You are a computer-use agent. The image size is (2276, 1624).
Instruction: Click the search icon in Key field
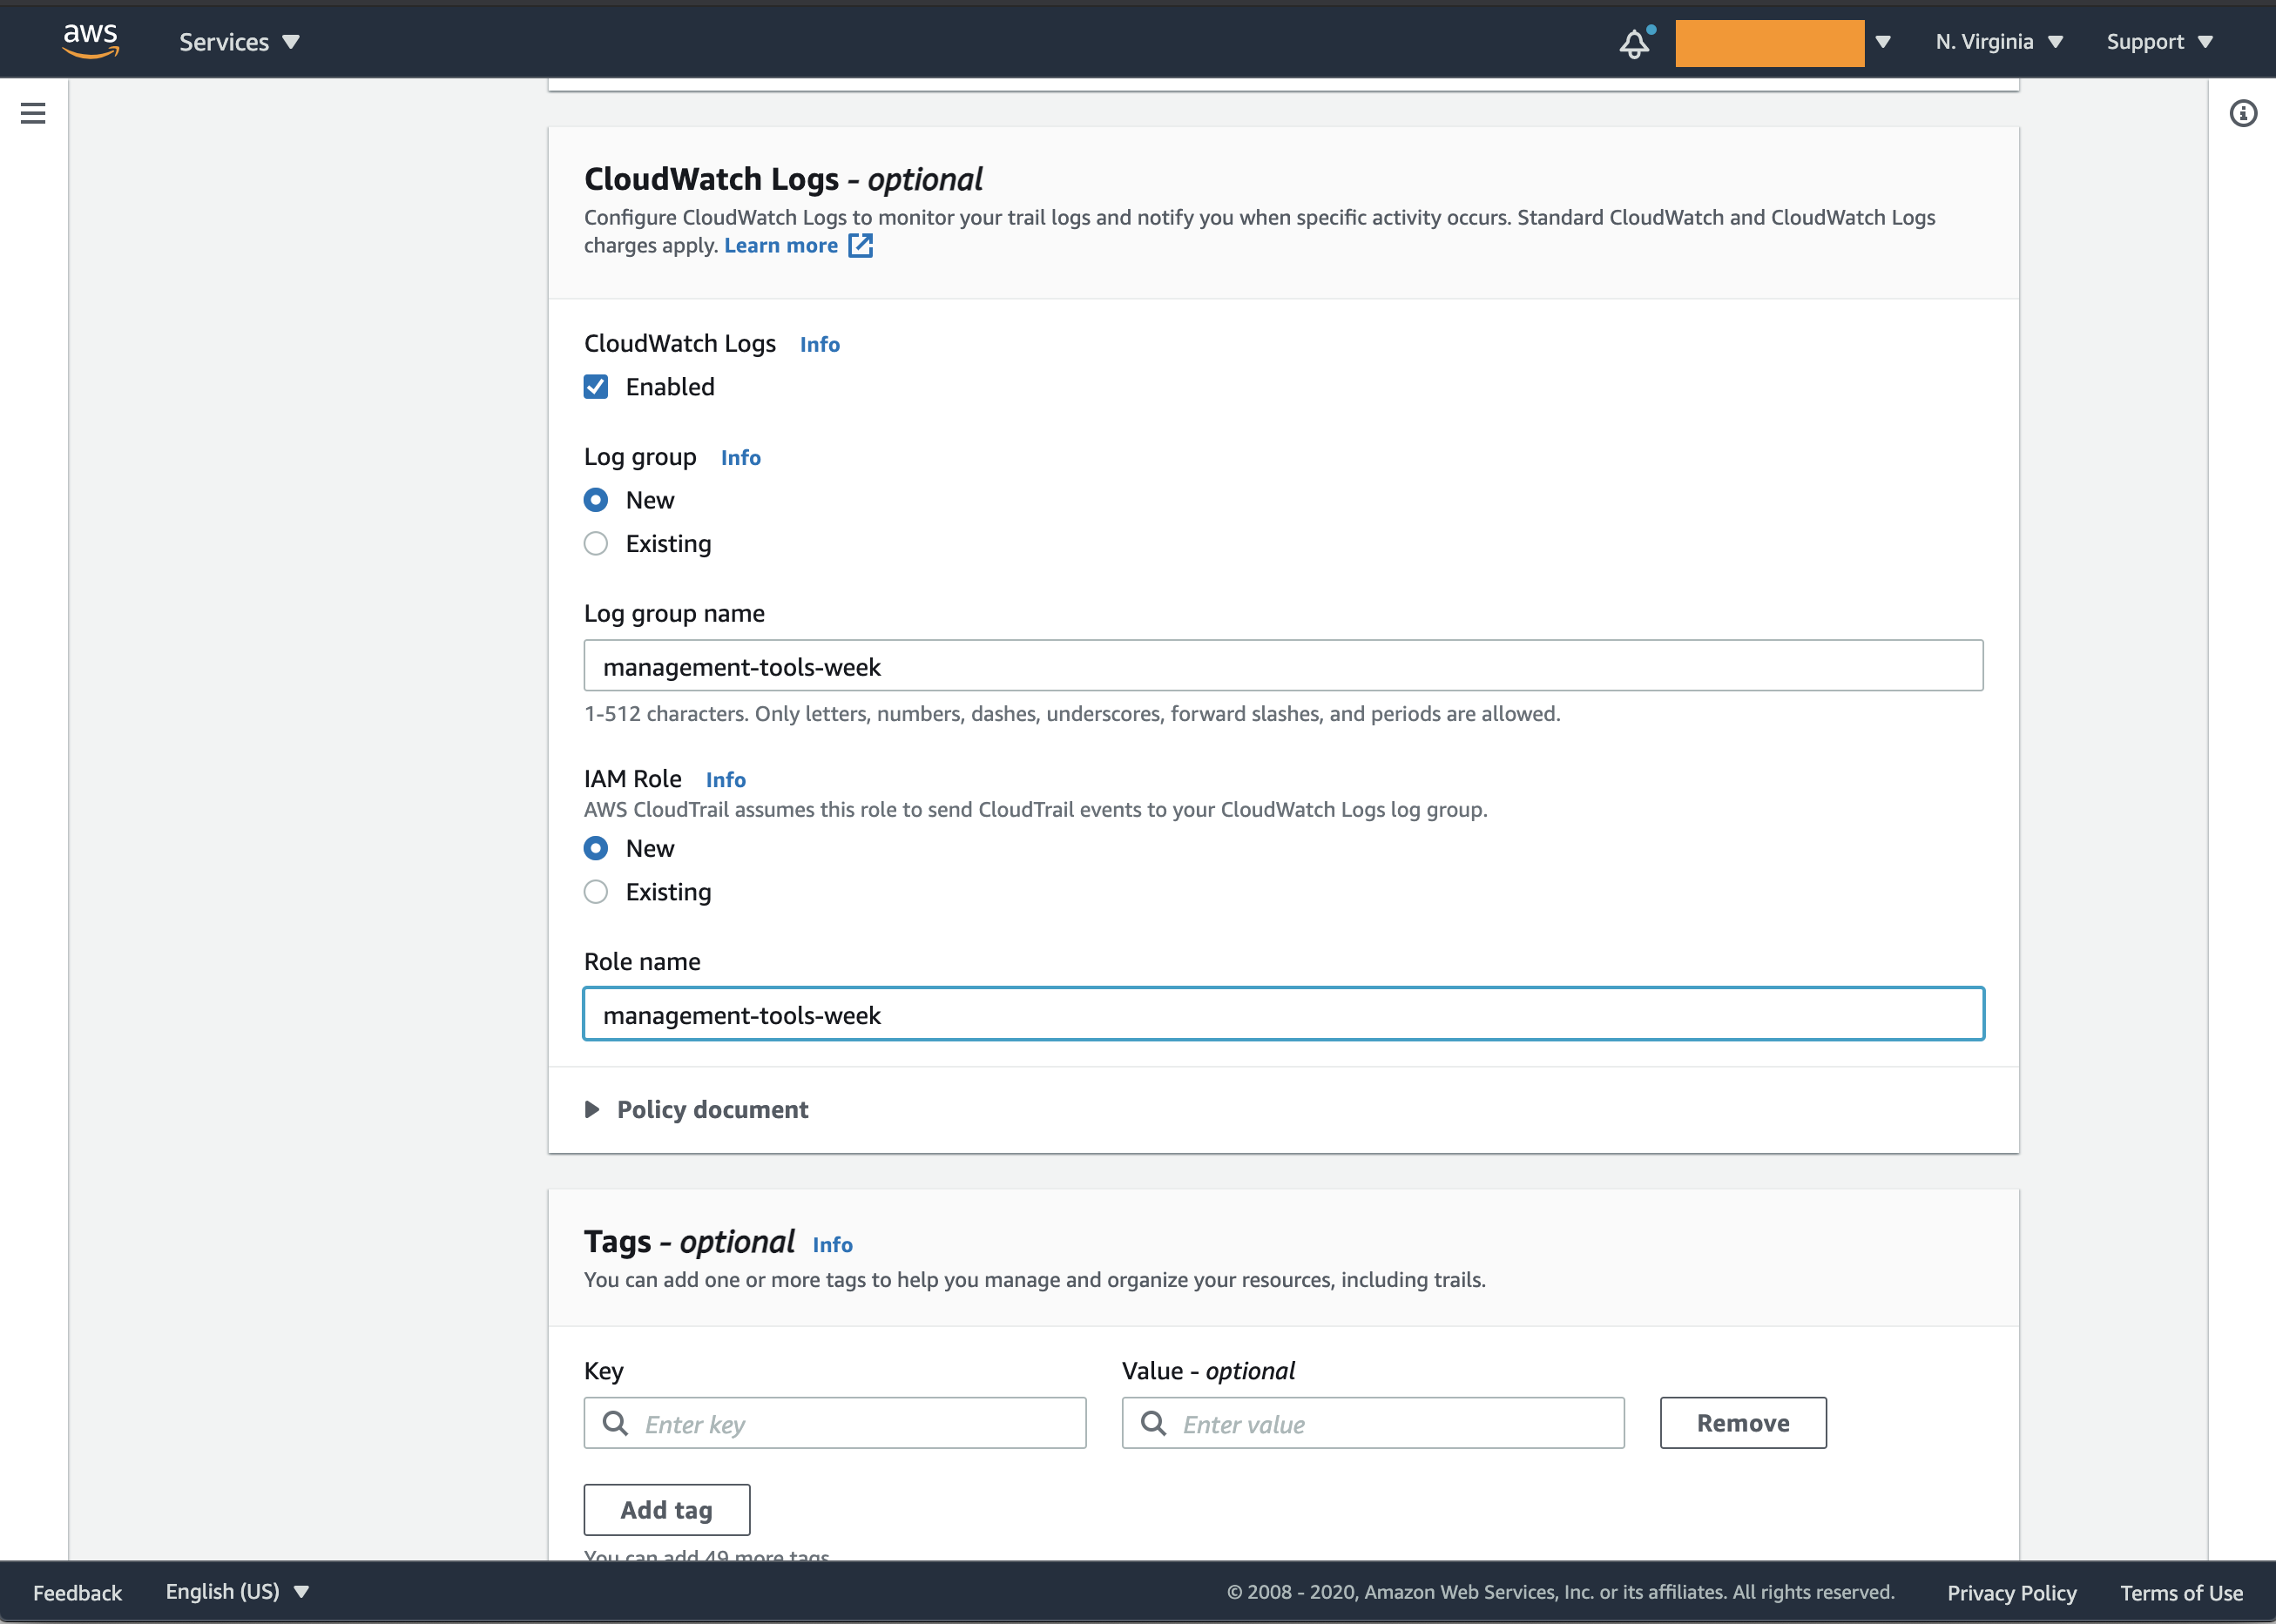click(x=616, y=1423)
